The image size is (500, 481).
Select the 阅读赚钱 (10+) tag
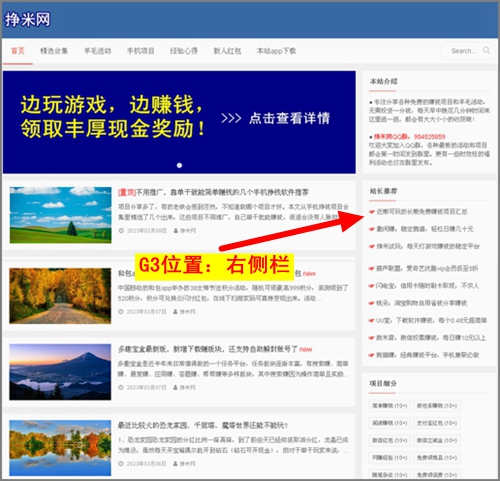[x=390, y=423]
